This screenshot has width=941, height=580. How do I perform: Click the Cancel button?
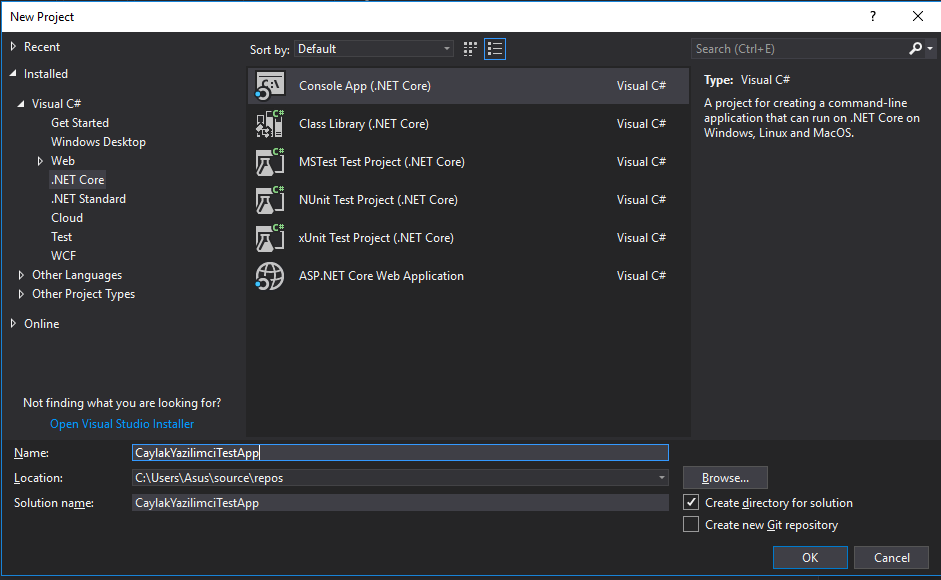[x=891, y=557]
